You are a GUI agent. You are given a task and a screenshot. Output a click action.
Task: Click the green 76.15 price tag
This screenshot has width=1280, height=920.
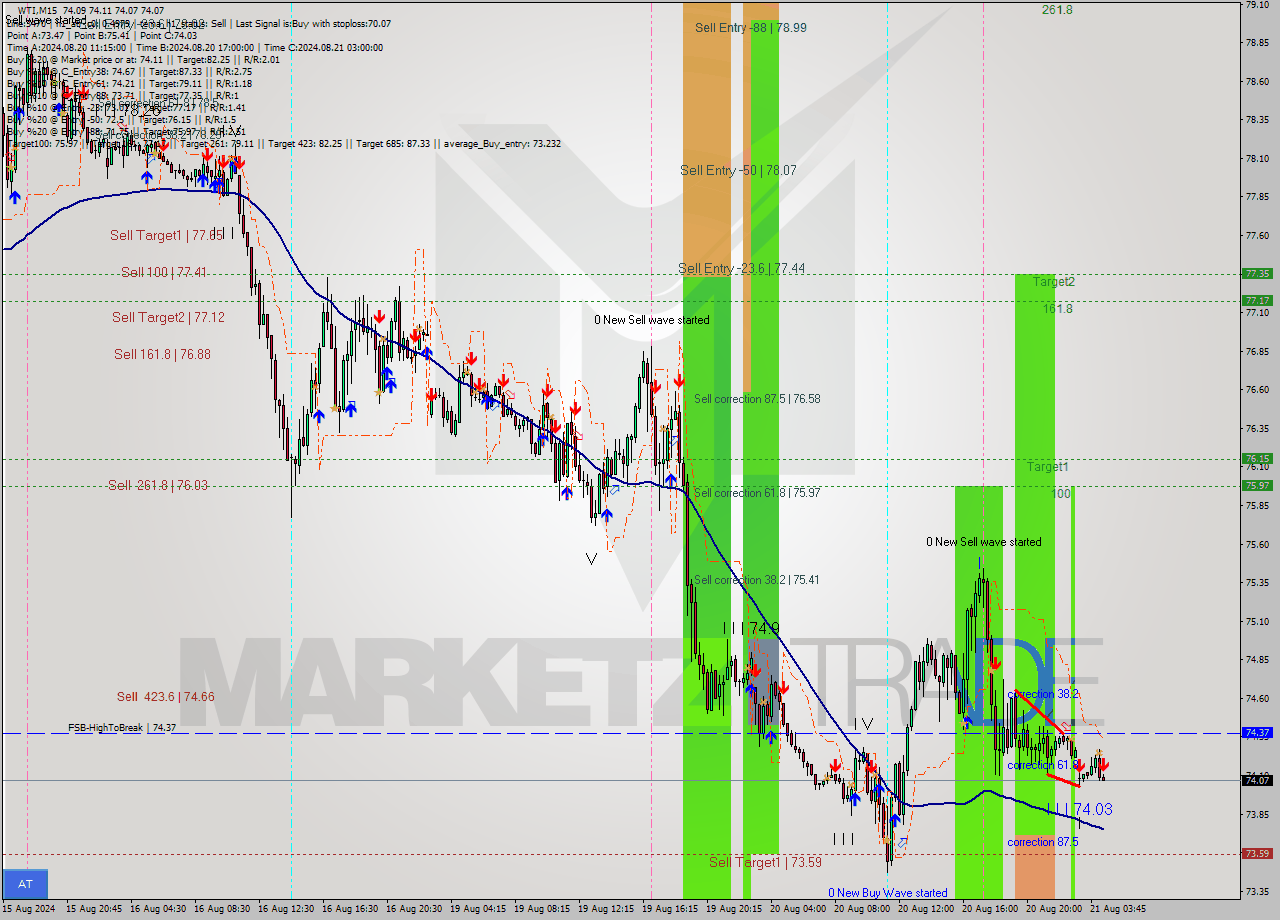1257,459
